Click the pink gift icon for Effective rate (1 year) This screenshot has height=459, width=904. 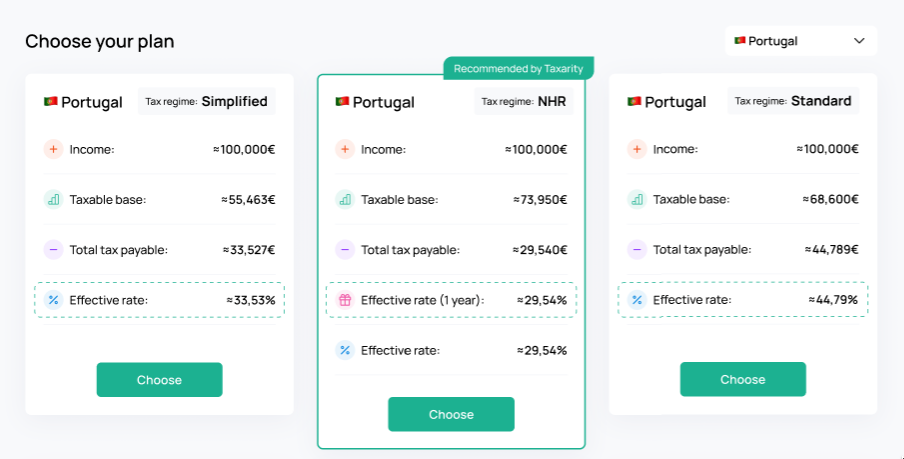pyautogui.click(x=345, y=300)
